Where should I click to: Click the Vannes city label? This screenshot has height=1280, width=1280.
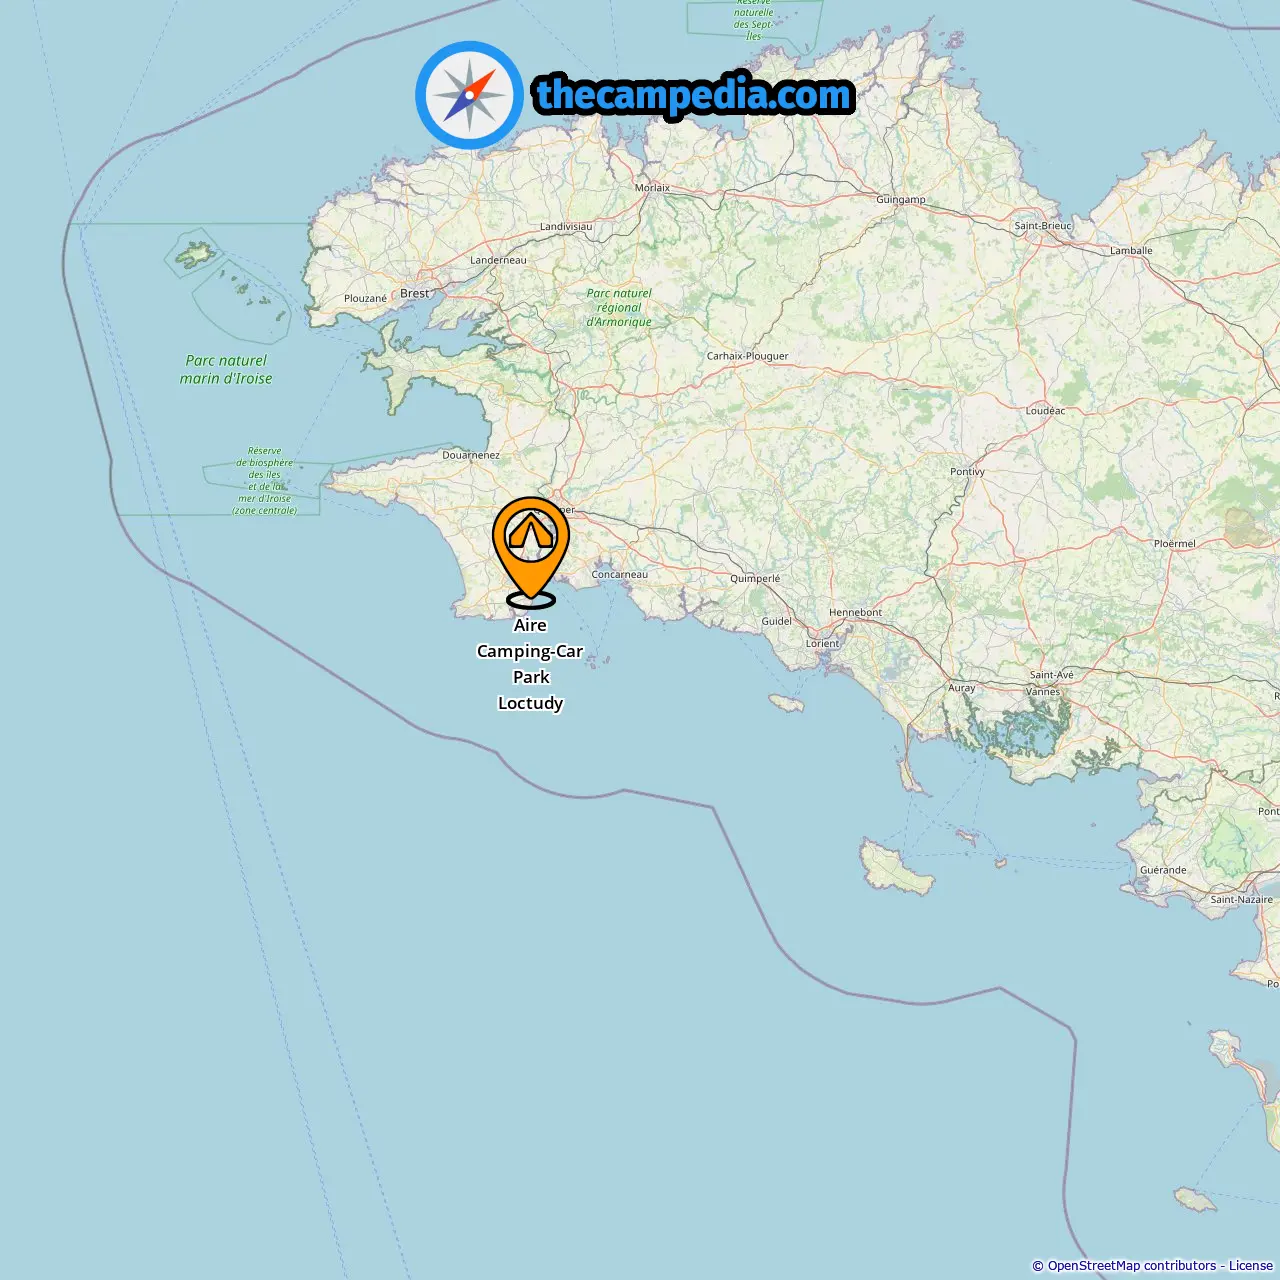point(1043,691)
